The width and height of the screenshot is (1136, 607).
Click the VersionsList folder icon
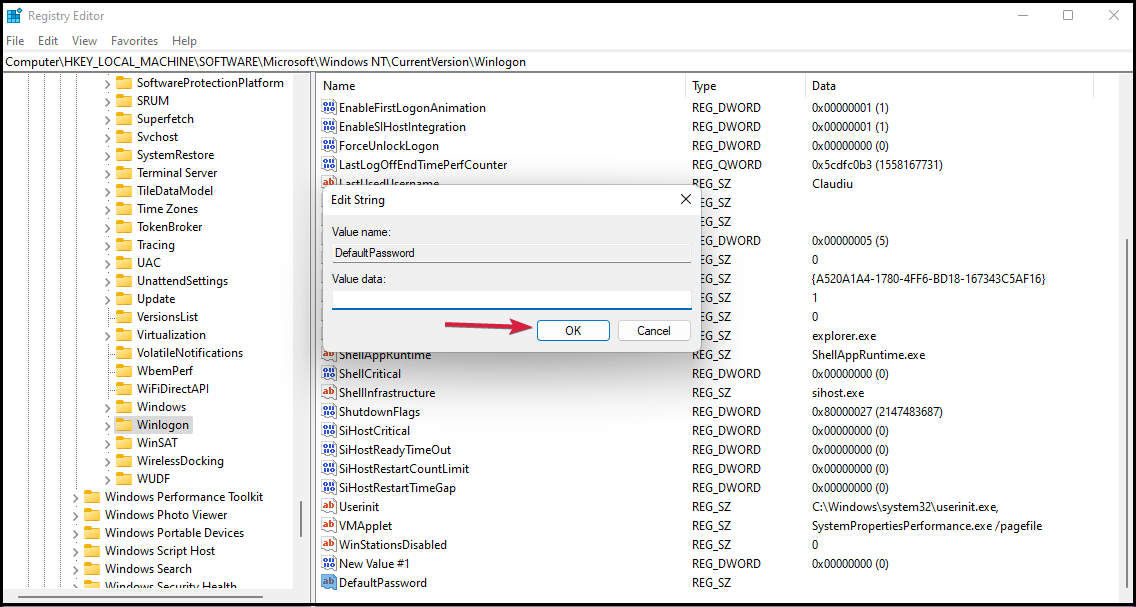(124, 317)
